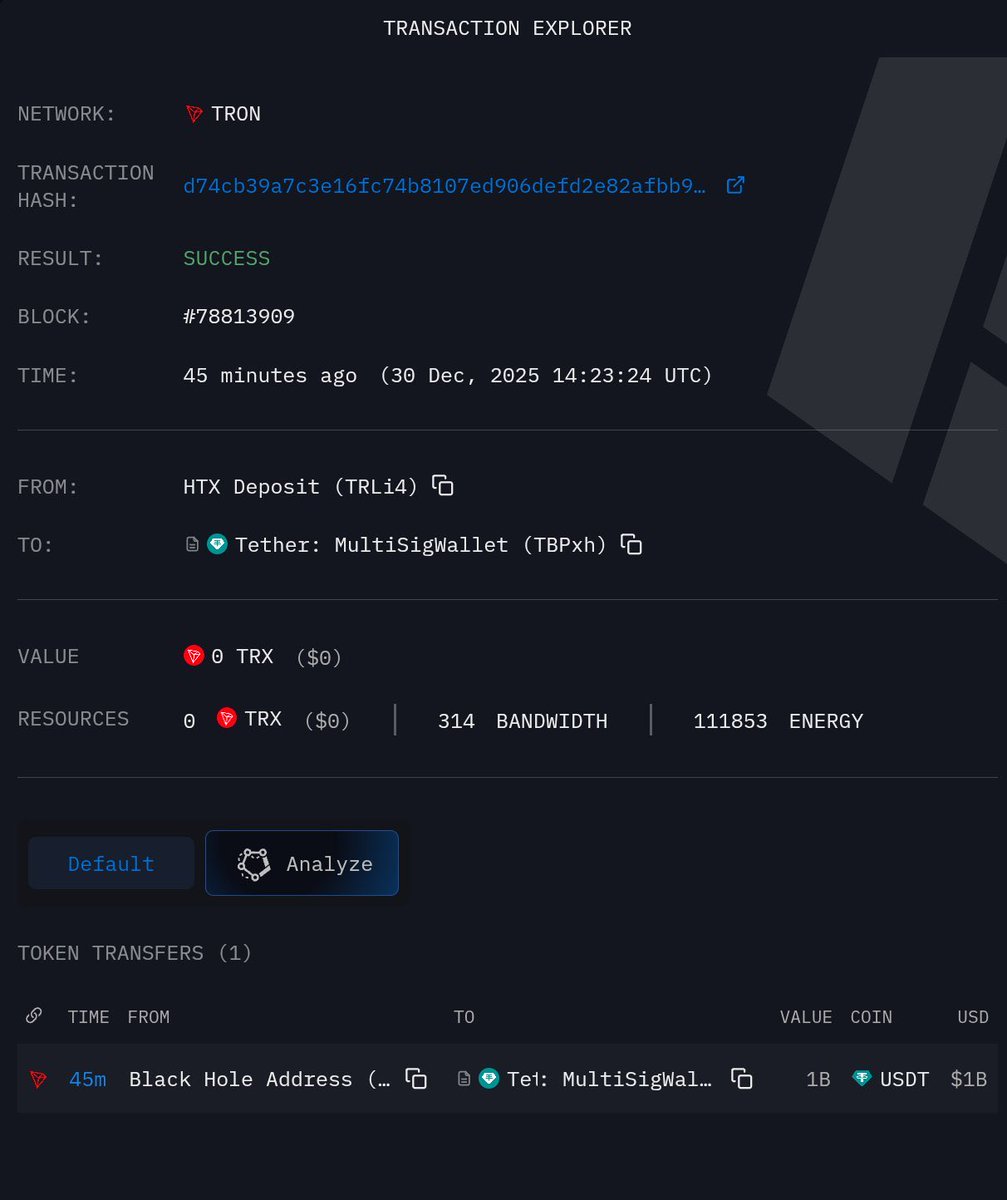Click the '111853 ENERGY' resource value

(x=778, y=720)
